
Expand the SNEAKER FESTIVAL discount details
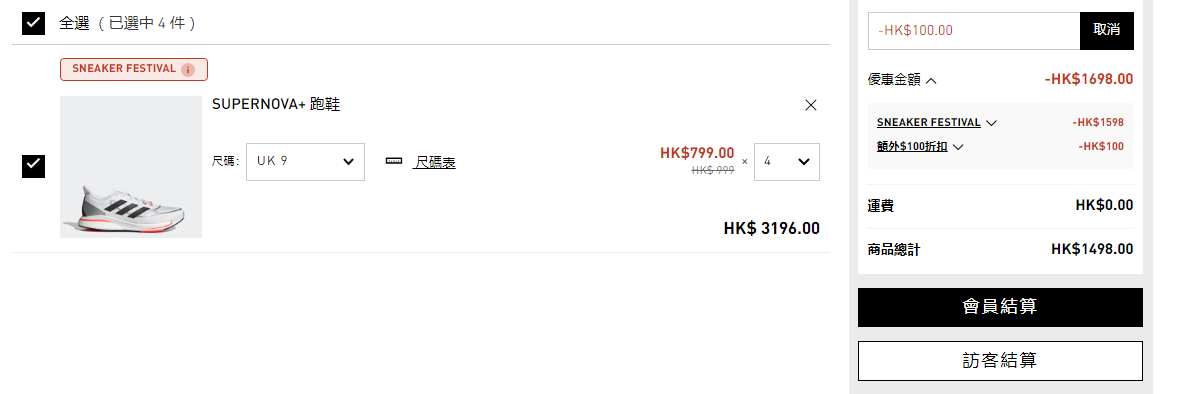coord(991,123)
